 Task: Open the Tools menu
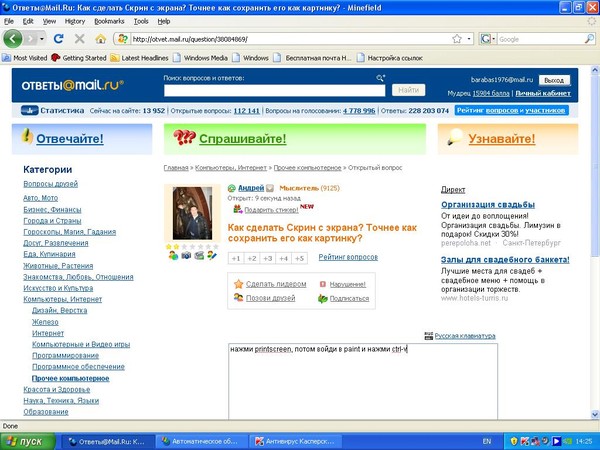(x=141, y=21)
